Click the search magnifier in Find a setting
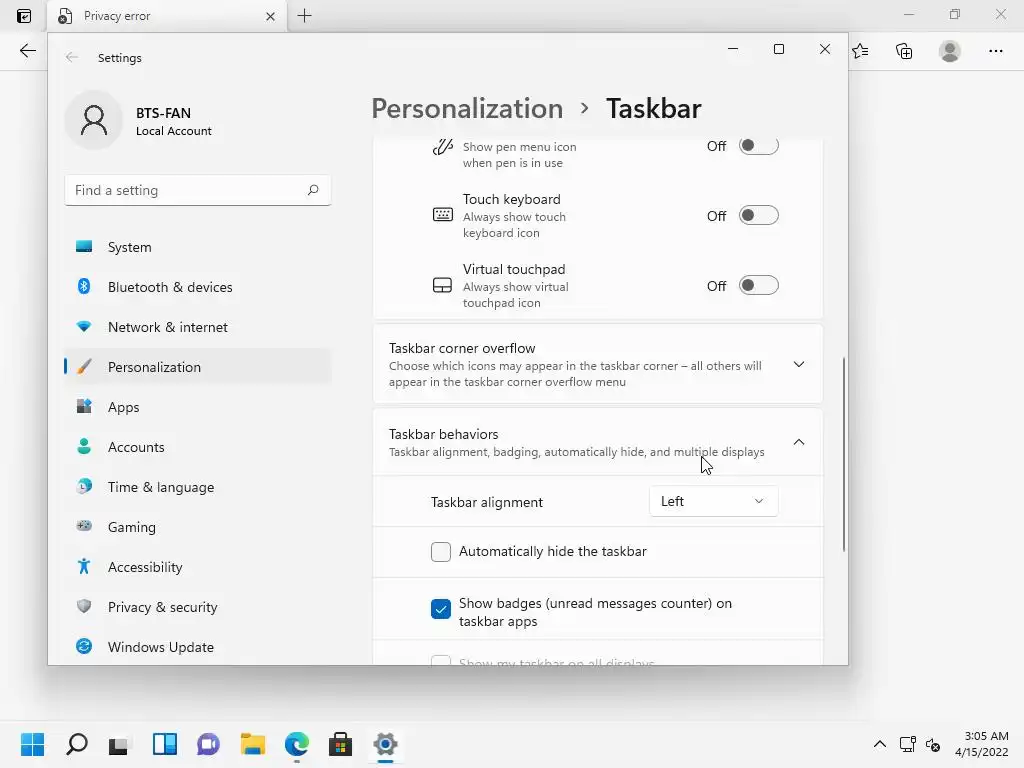1024x768 pixels. [313, 190]
